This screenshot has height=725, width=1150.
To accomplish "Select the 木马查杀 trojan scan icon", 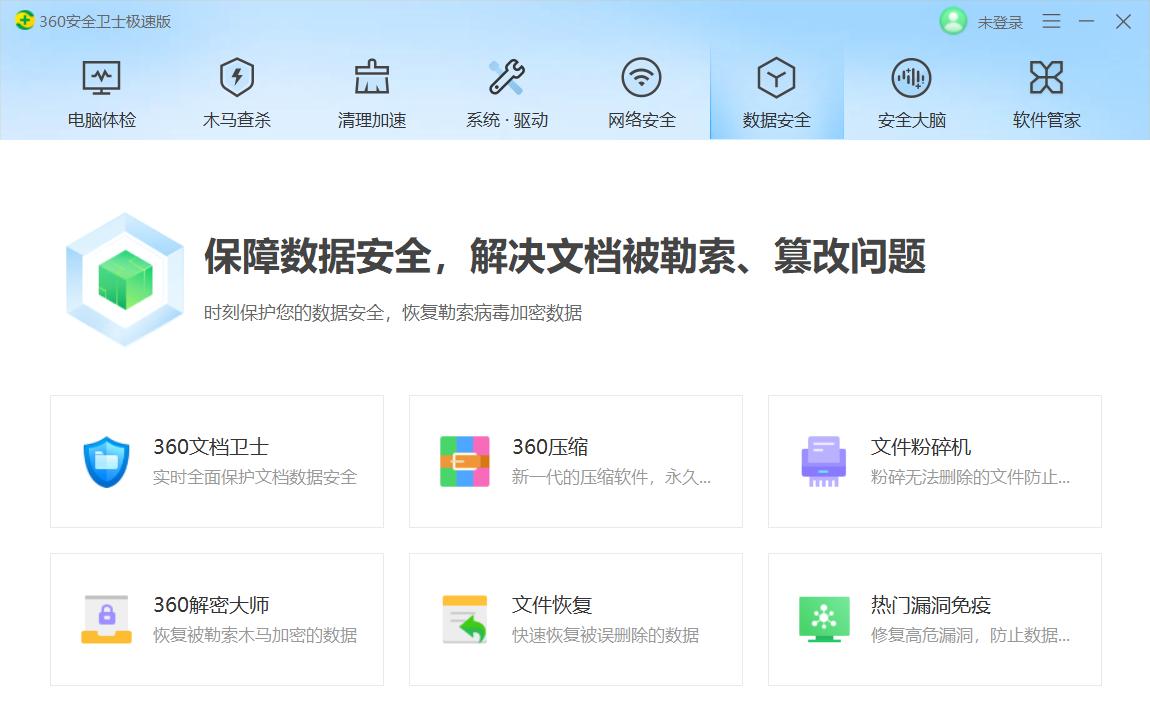I will 236,77.
